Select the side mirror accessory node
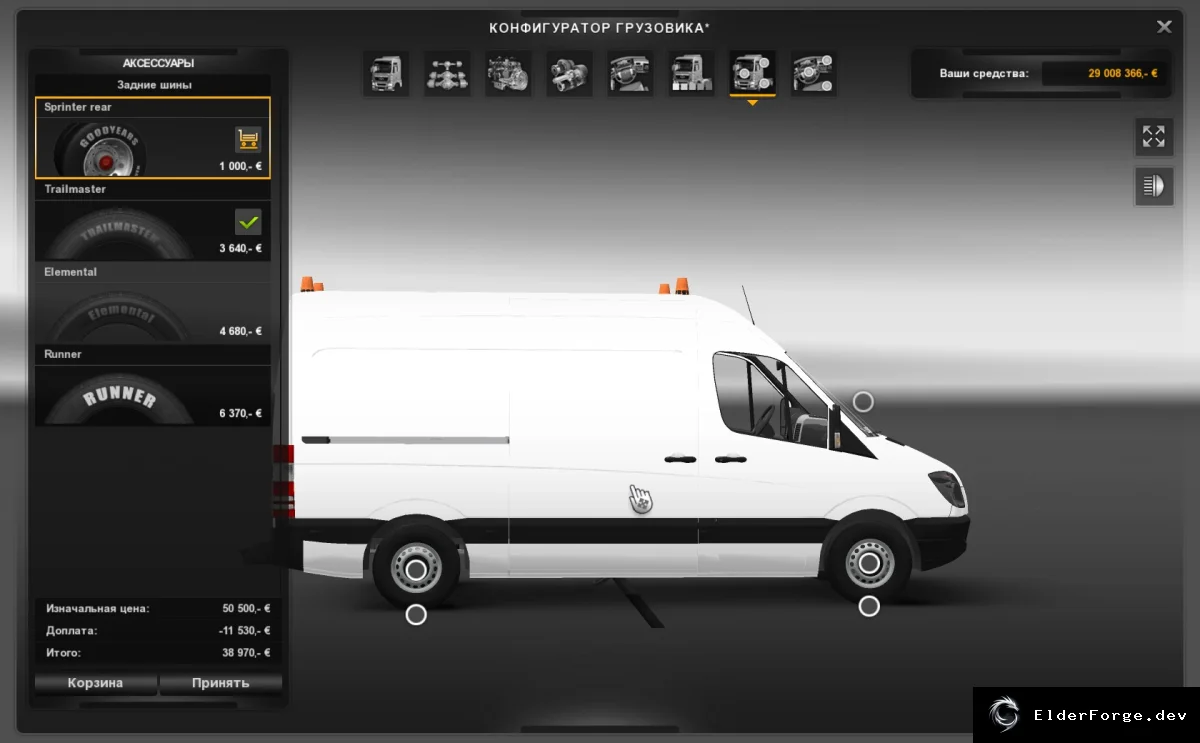The image size is (1200, 743). pyautogui.click(x=863, y=402)
